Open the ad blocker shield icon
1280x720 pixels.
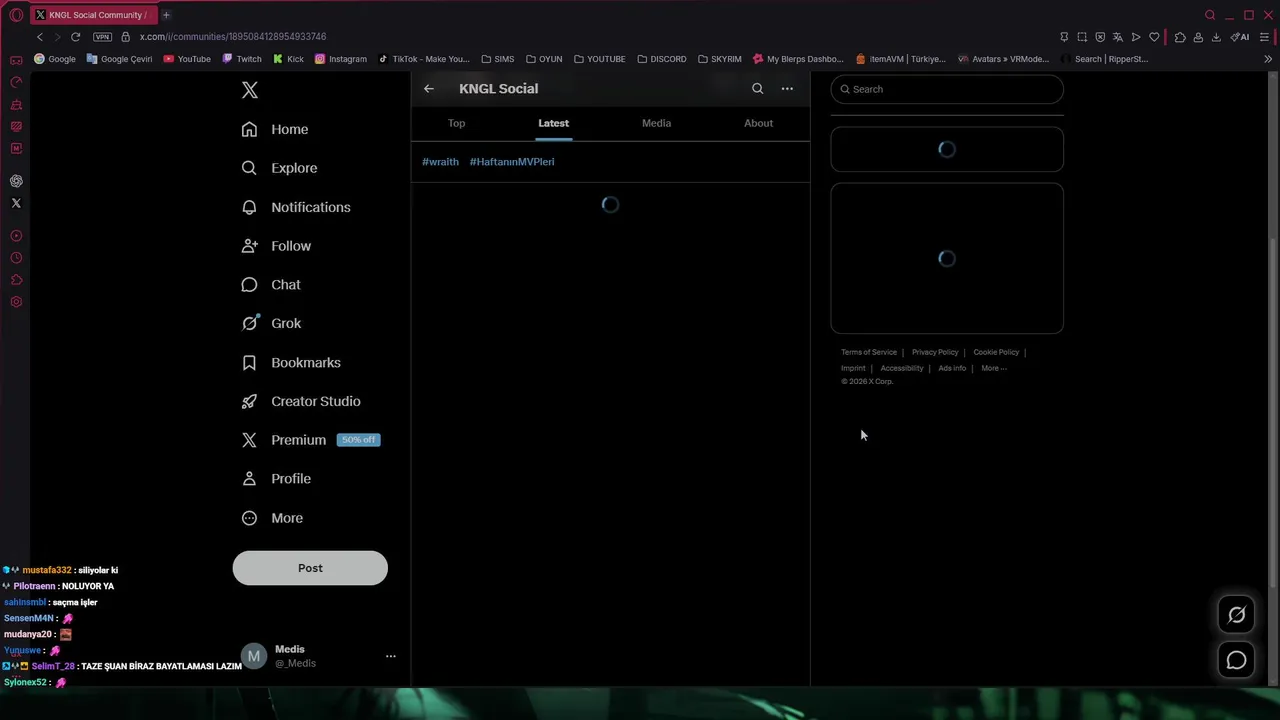(1100, 37)
